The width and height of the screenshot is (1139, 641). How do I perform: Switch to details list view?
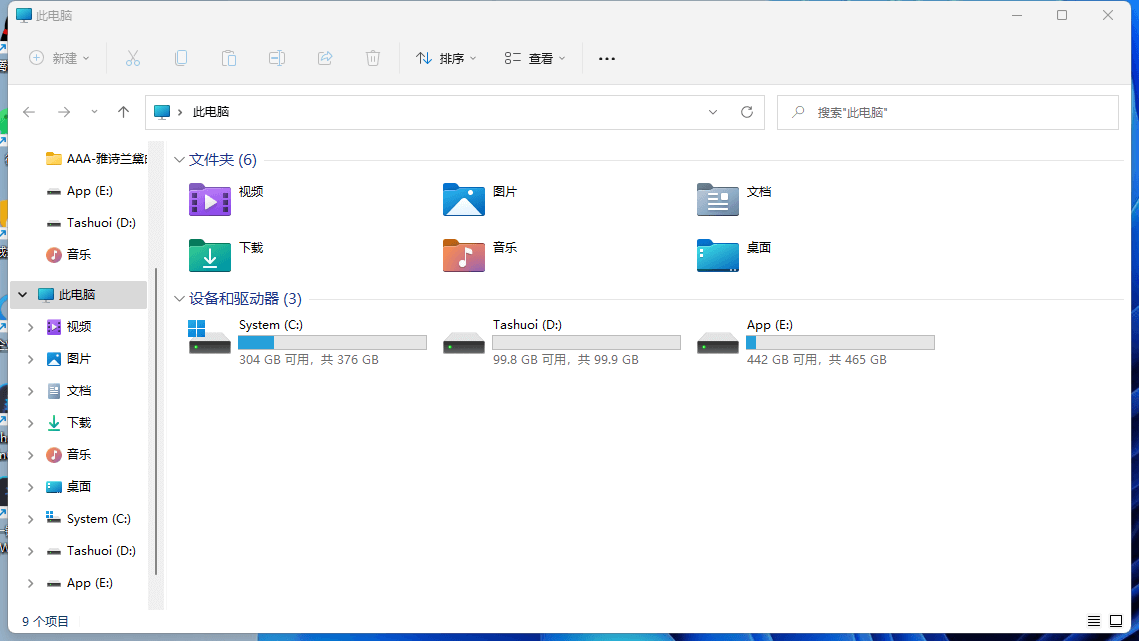pyautogui.click(x=1094, y=622)
